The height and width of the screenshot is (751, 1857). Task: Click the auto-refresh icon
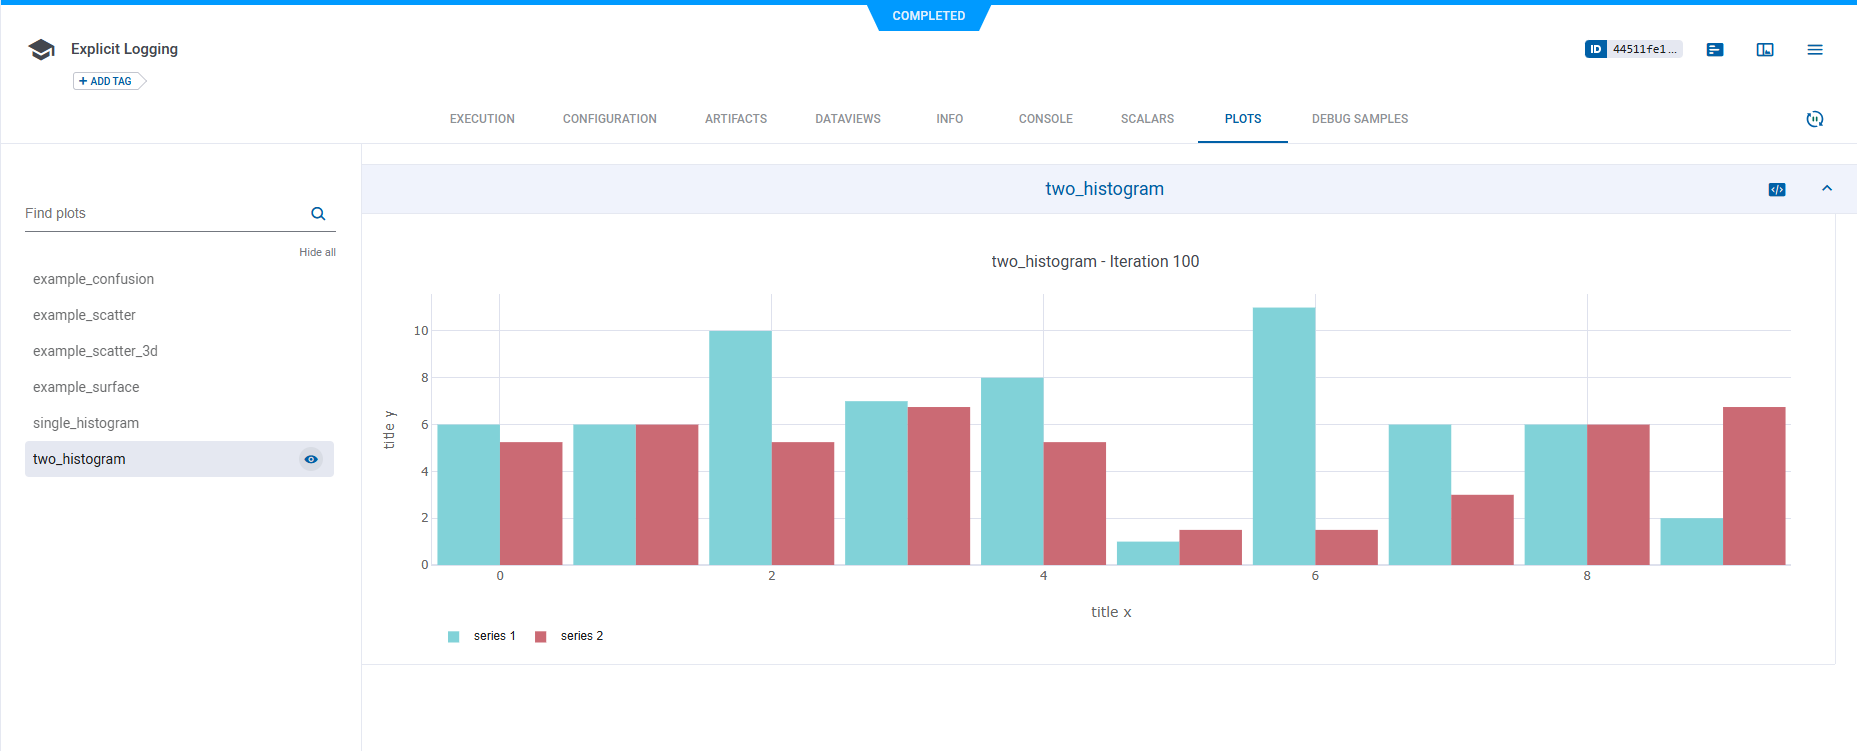[1815, 119]
